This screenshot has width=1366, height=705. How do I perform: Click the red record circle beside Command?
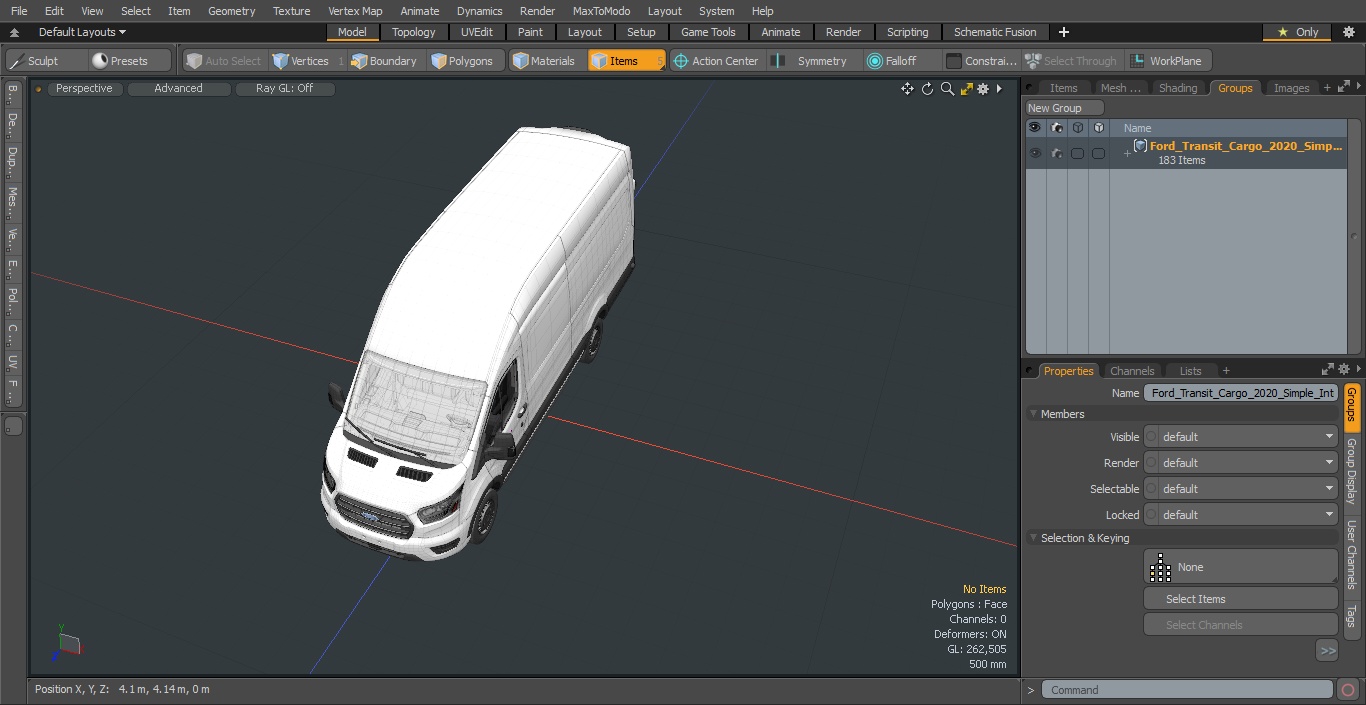click(x=1347, y=690)
